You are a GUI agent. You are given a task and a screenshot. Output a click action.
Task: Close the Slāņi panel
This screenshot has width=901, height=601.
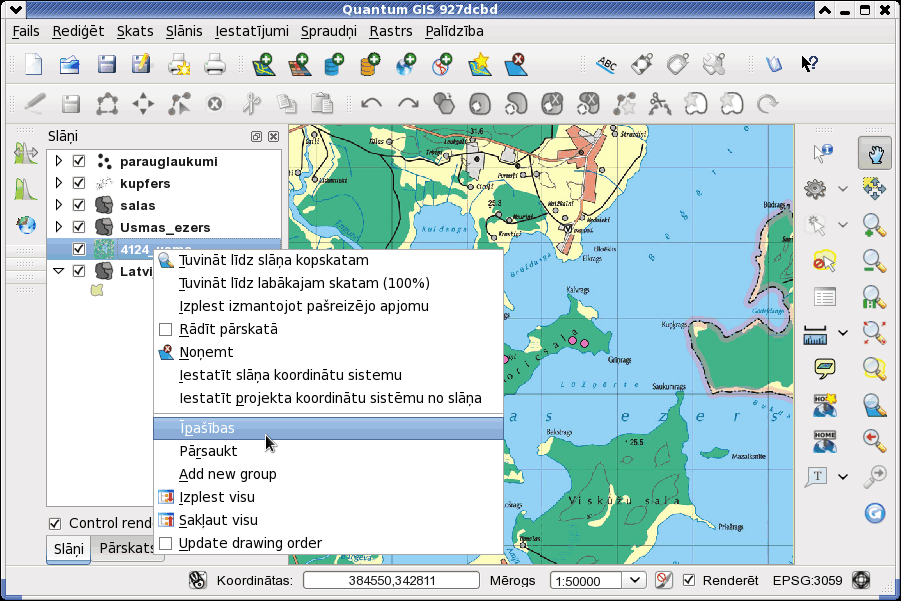click(x=274, y=136)
